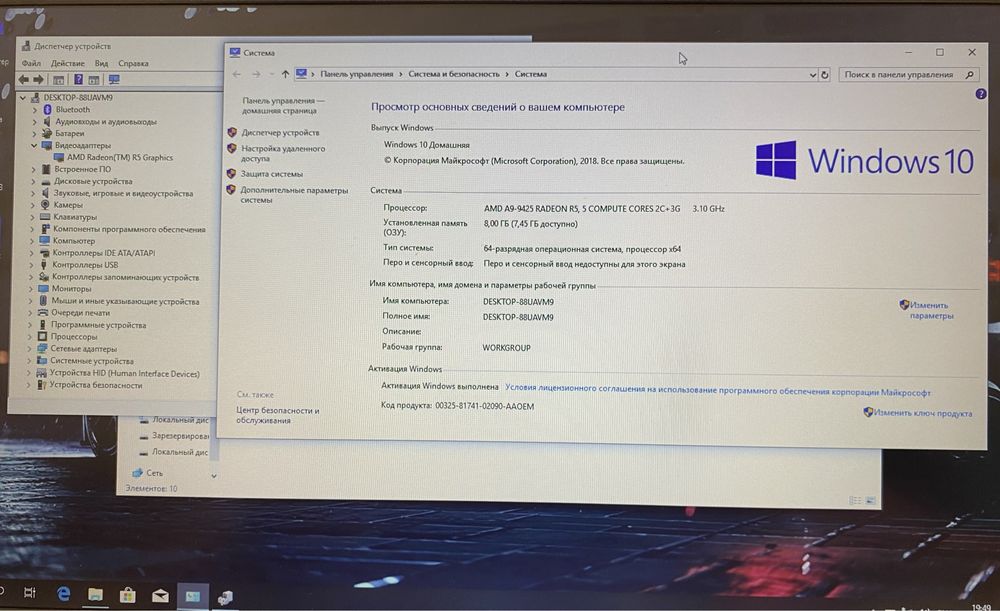Expand the Дисковые устройства node
The height and width of the screenshot is (611, 1000).
click(x=33, y=182)
